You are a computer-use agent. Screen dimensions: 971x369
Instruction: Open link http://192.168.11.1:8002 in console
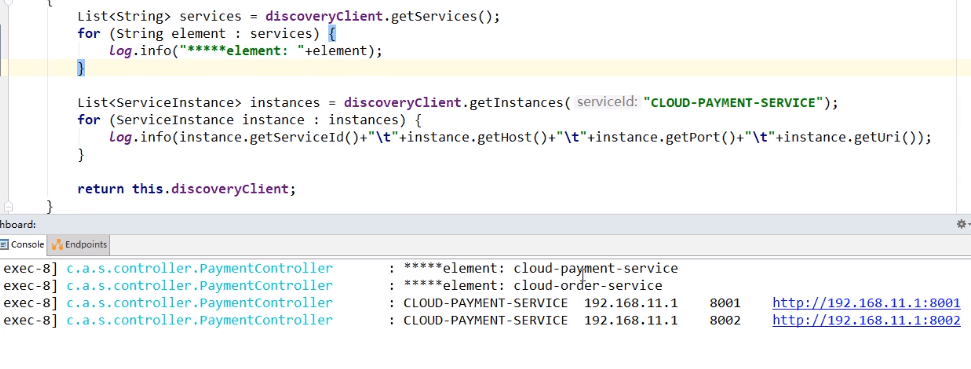click(x=866, y=320)
